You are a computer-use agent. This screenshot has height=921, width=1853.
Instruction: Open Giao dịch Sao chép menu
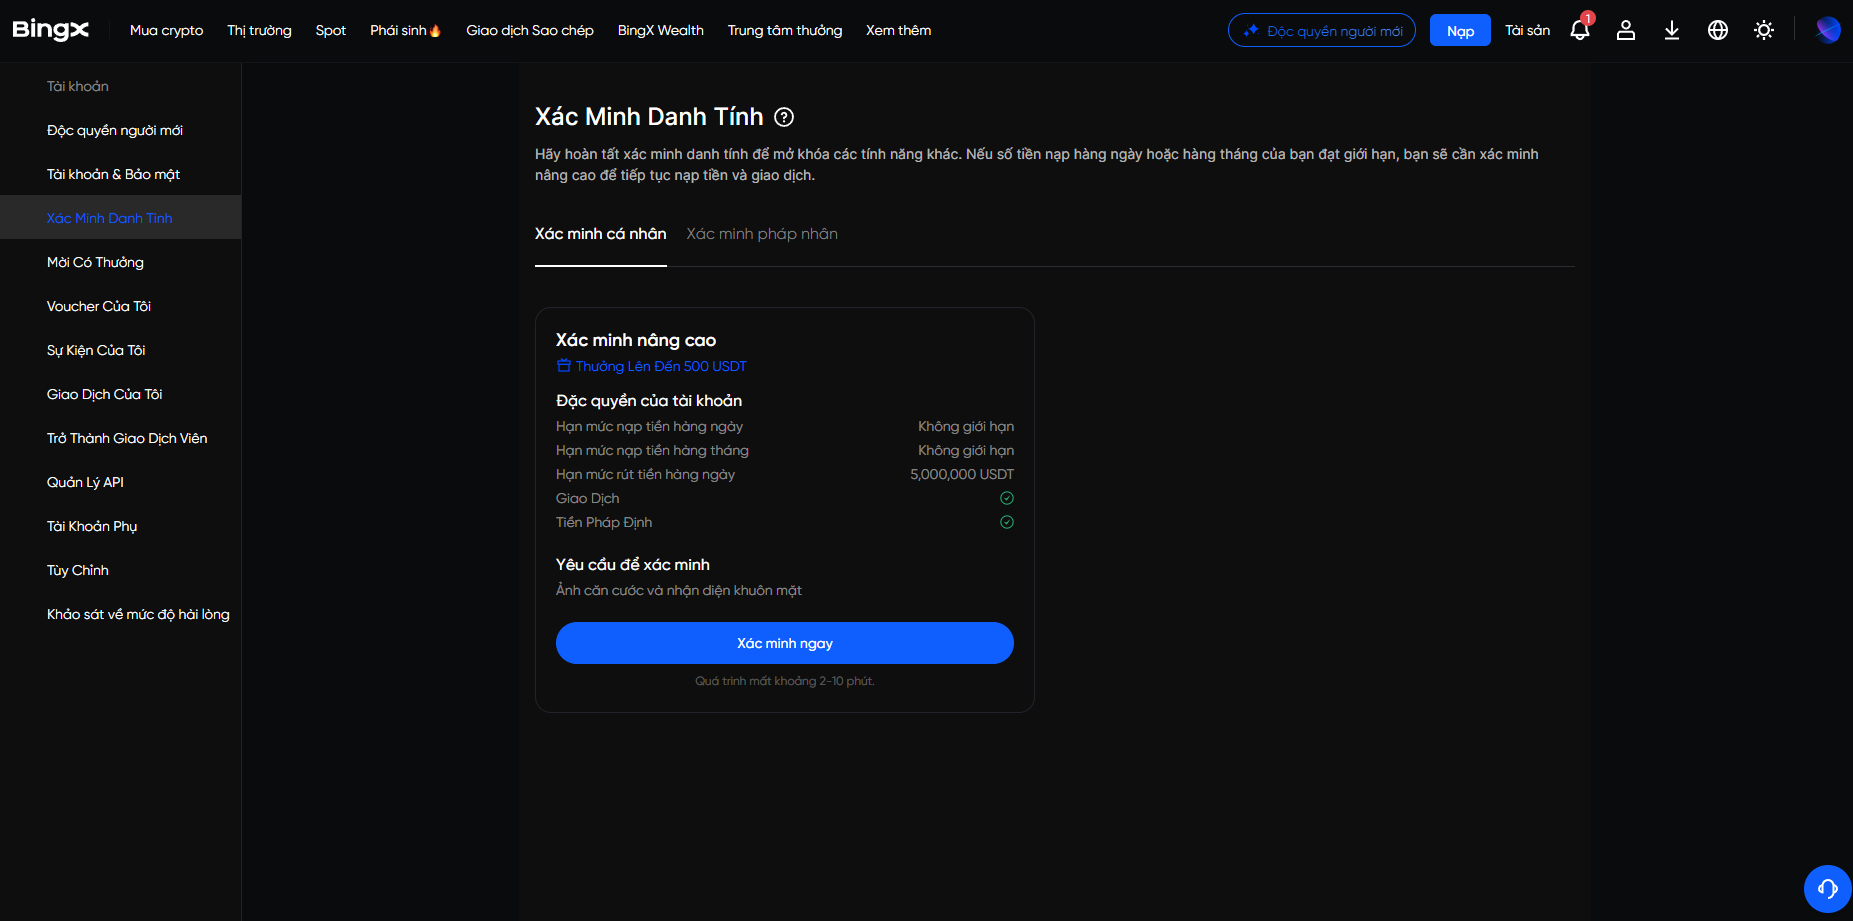coord(530,30)
